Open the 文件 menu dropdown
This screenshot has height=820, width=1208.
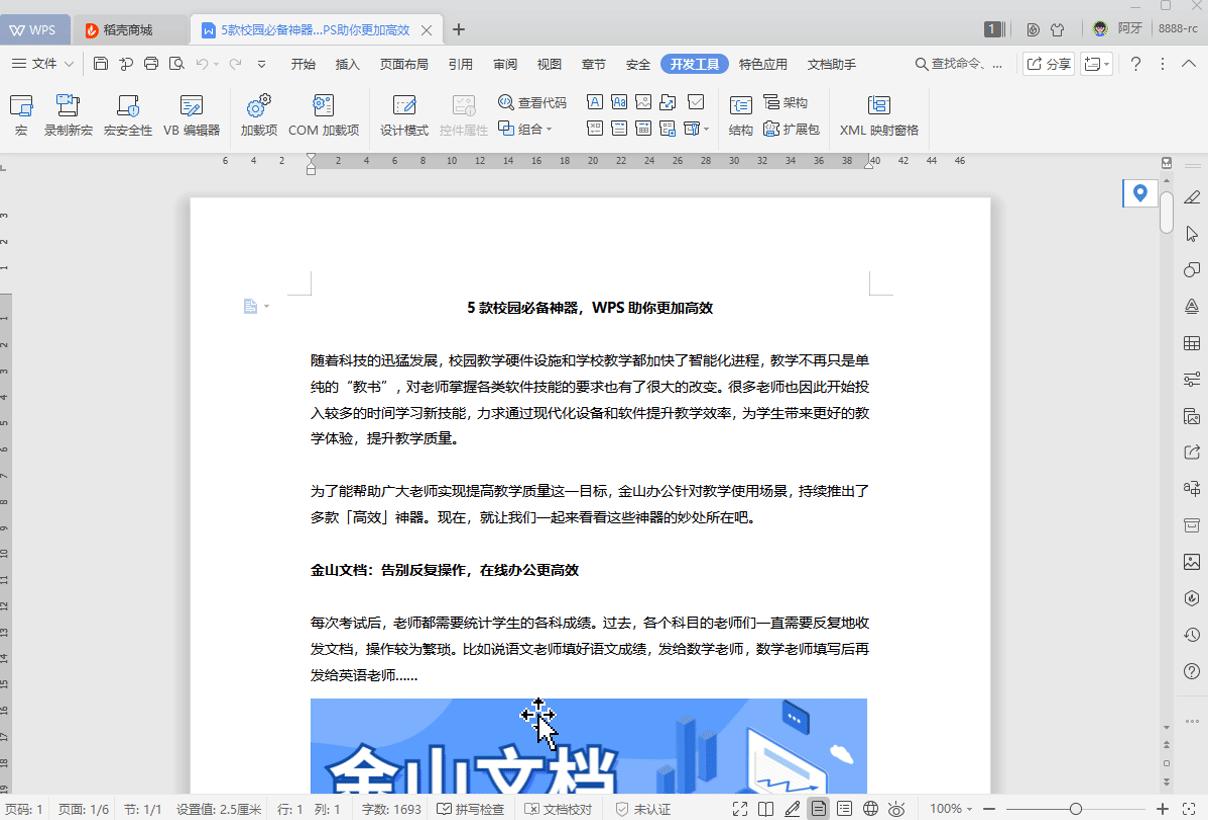coord(48,63)
